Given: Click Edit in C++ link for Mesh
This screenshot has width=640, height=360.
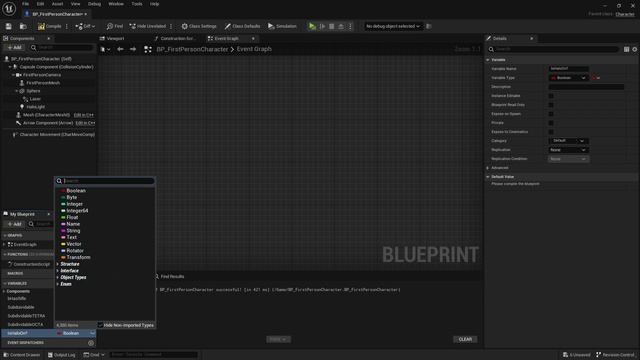Looking at the screenshot, I should [x=84, y=115].
